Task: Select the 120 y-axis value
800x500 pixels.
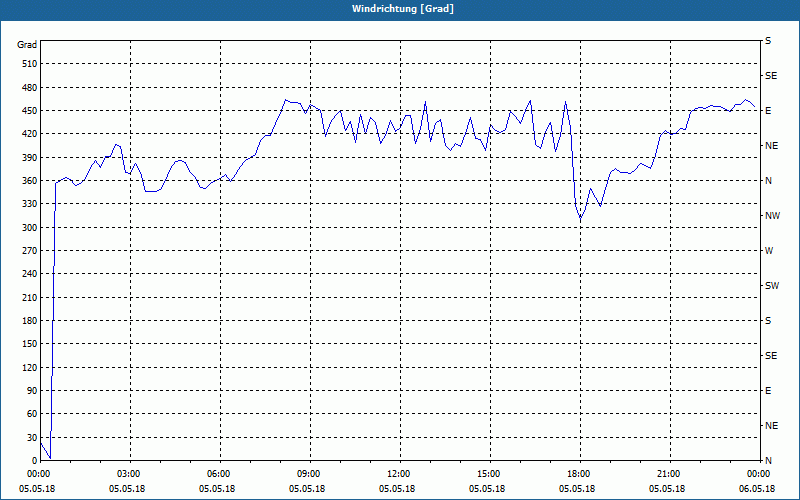Action: pos(30,367)
